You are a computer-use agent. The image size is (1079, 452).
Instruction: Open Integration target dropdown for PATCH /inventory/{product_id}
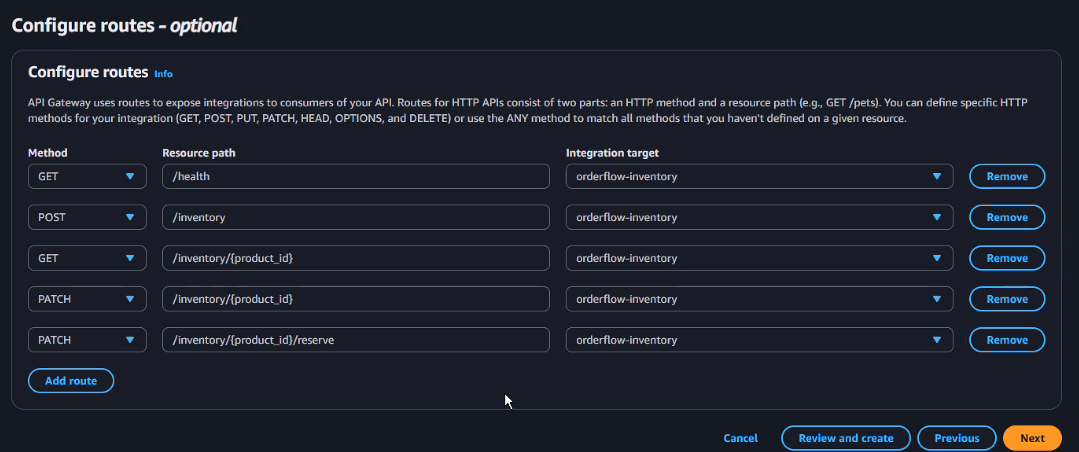[759, 299]
